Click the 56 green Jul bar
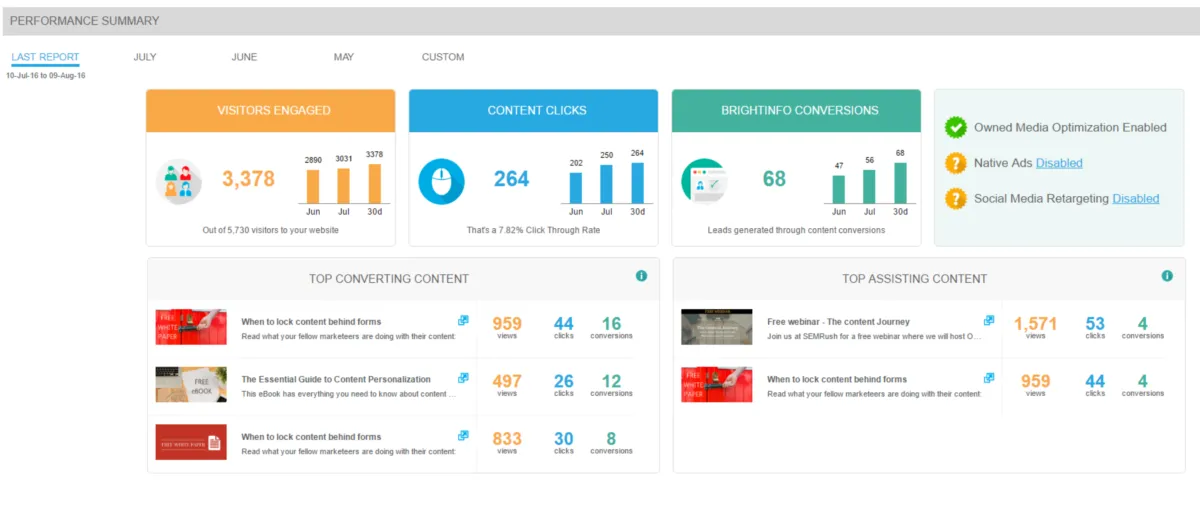 pos(869,187)
